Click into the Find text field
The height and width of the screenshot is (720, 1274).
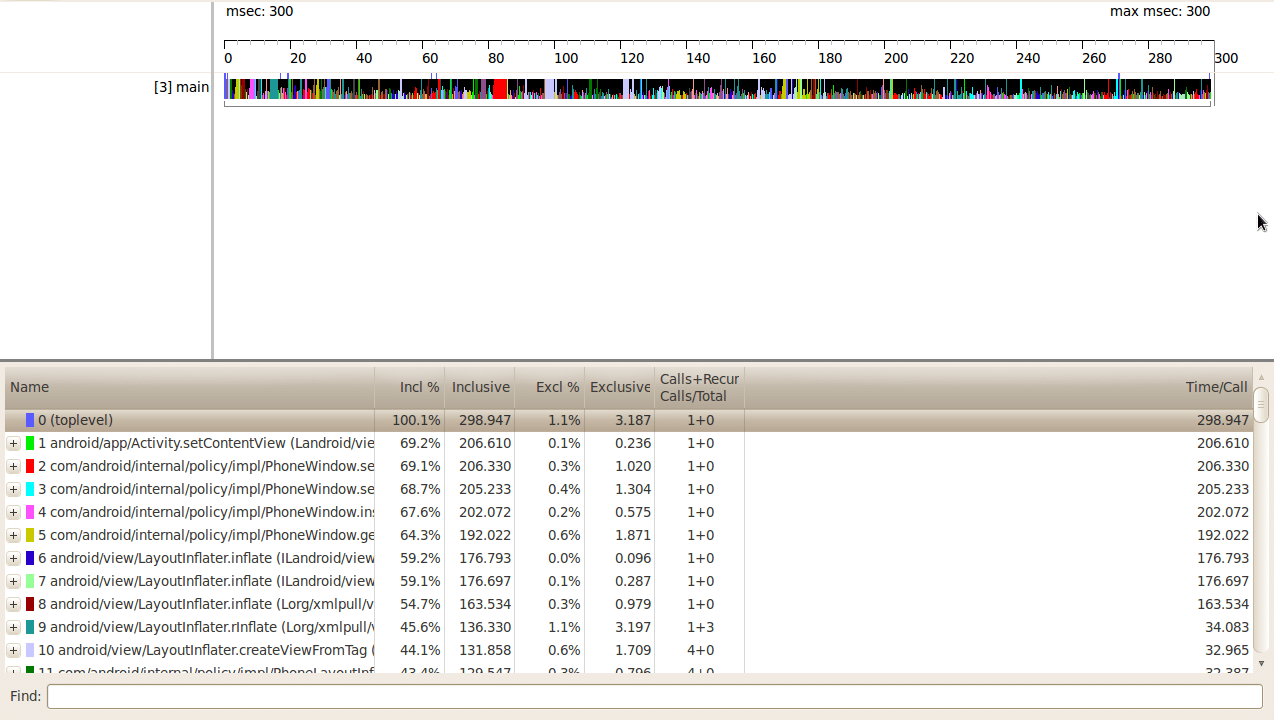[x=654, y=695]
